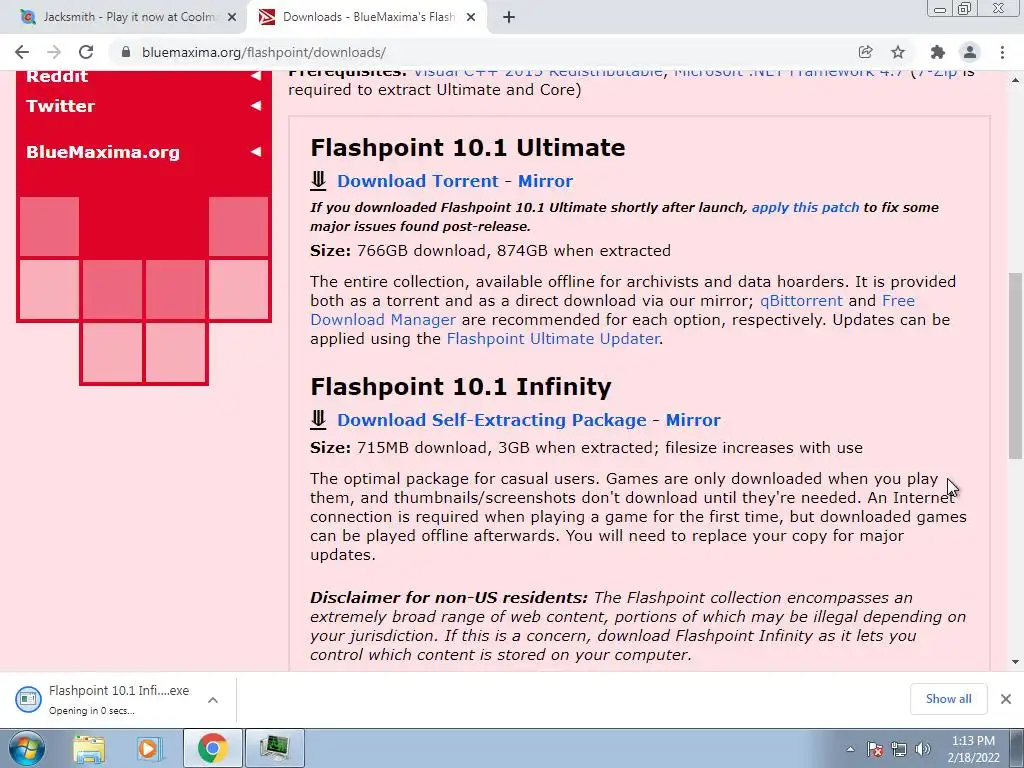Open Action Center flag icon
The height and width of the screenshot is (768, 1024).
pyautogui.click(x=875, y=749)
